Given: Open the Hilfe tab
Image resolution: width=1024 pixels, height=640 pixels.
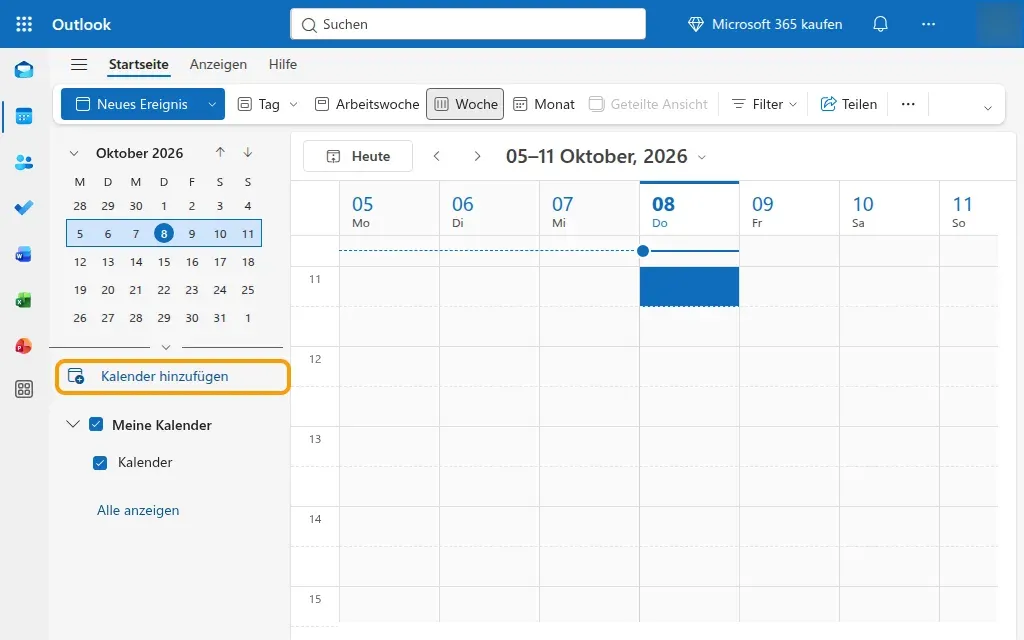Looking at the screenshot, I should tap(283, 64).
